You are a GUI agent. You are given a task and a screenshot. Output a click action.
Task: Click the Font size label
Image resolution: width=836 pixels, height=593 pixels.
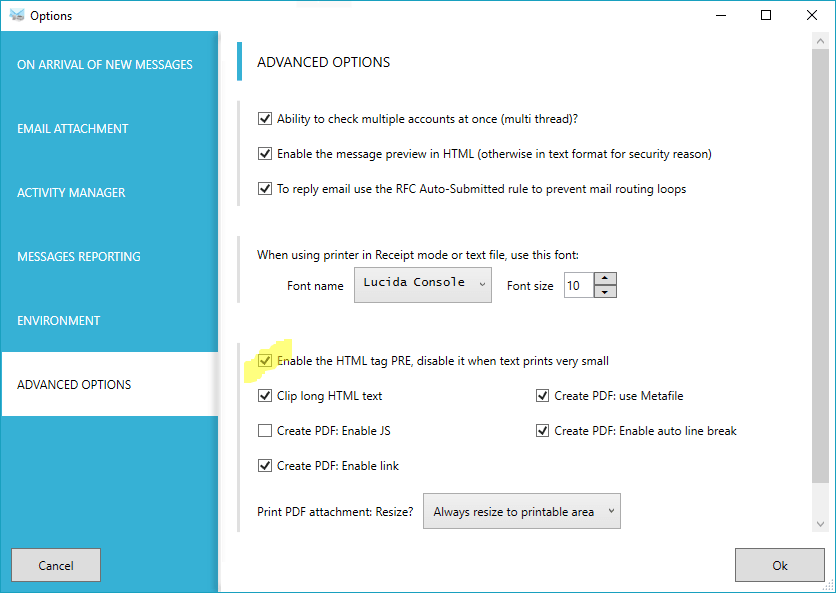[x=530, y=286]
